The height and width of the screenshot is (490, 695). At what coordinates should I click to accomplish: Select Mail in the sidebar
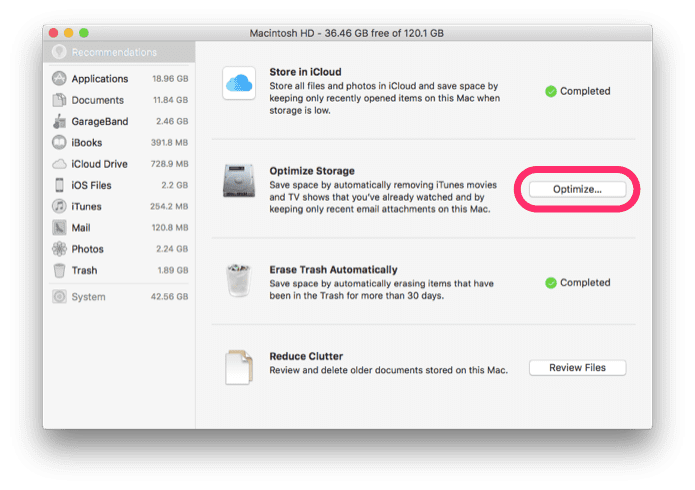120,227
